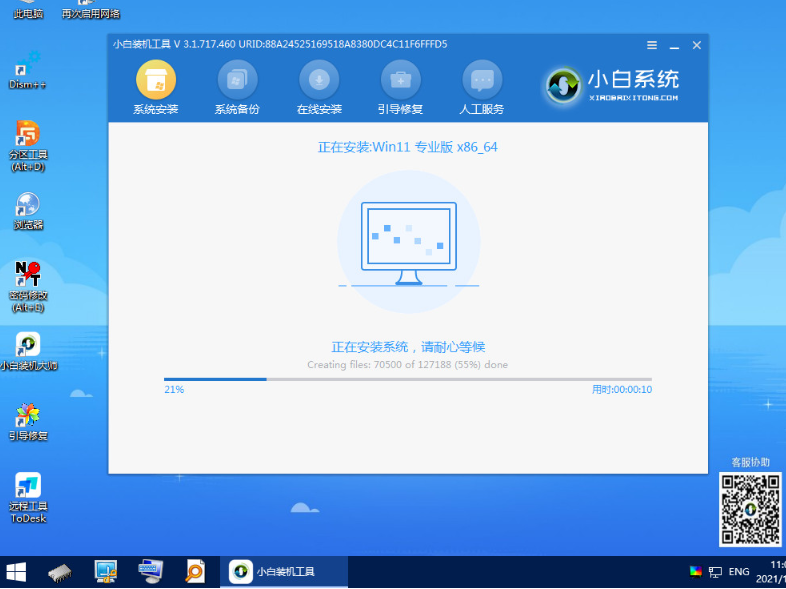Click 小白装机工具 taskbar button
786x589 pixels.
[x=285, y=572]
